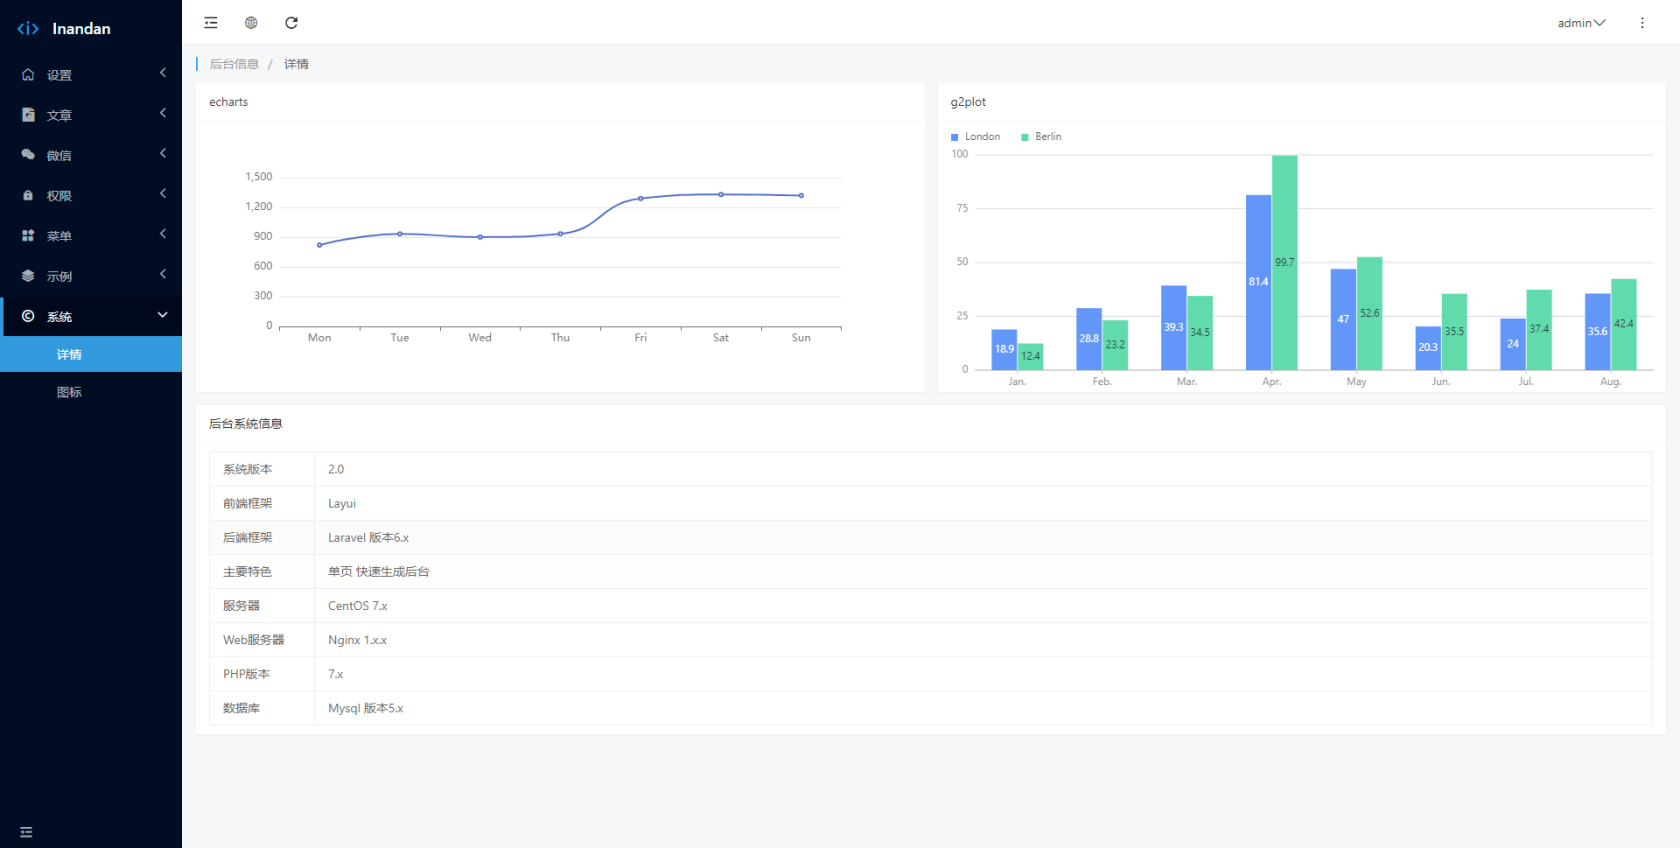Click the 'PHP版本' table label

(246, 674)
